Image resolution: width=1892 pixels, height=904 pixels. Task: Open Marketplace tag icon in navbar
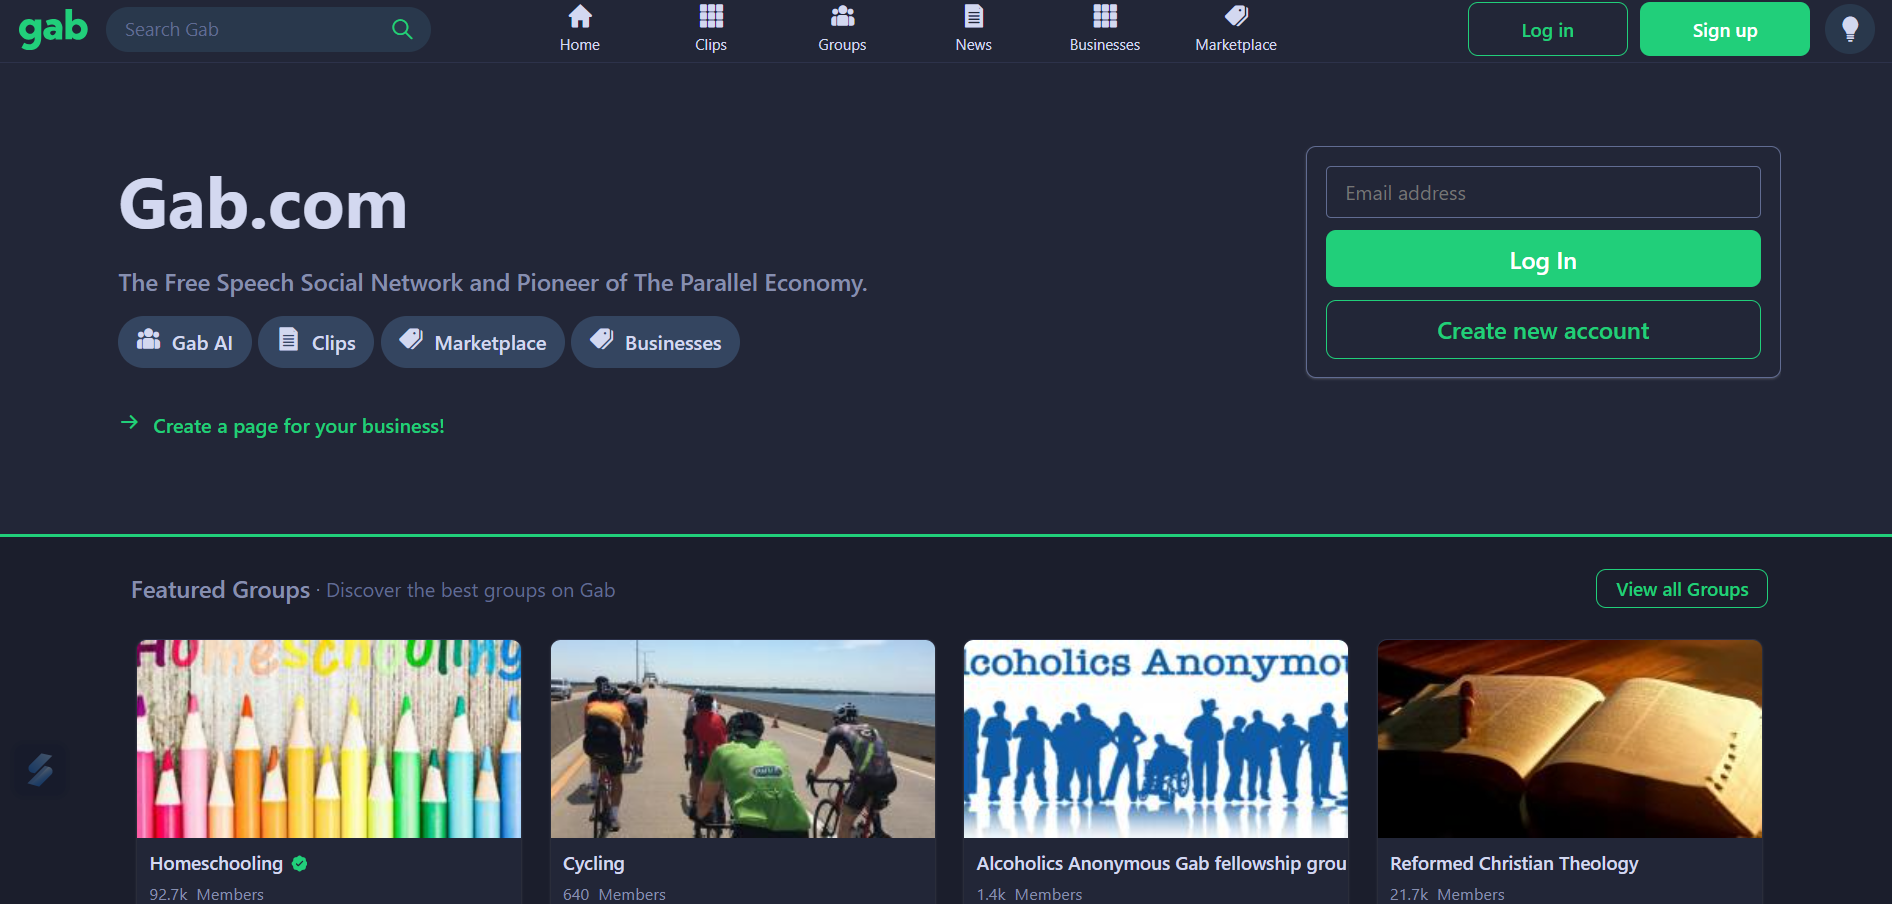coord(1236,16)
